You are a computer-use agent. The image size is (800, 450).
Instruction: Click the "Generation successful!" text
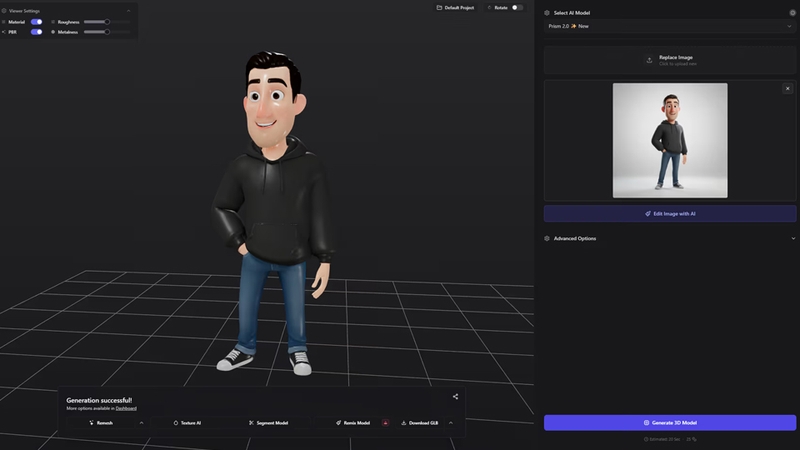tap(99, 400)
